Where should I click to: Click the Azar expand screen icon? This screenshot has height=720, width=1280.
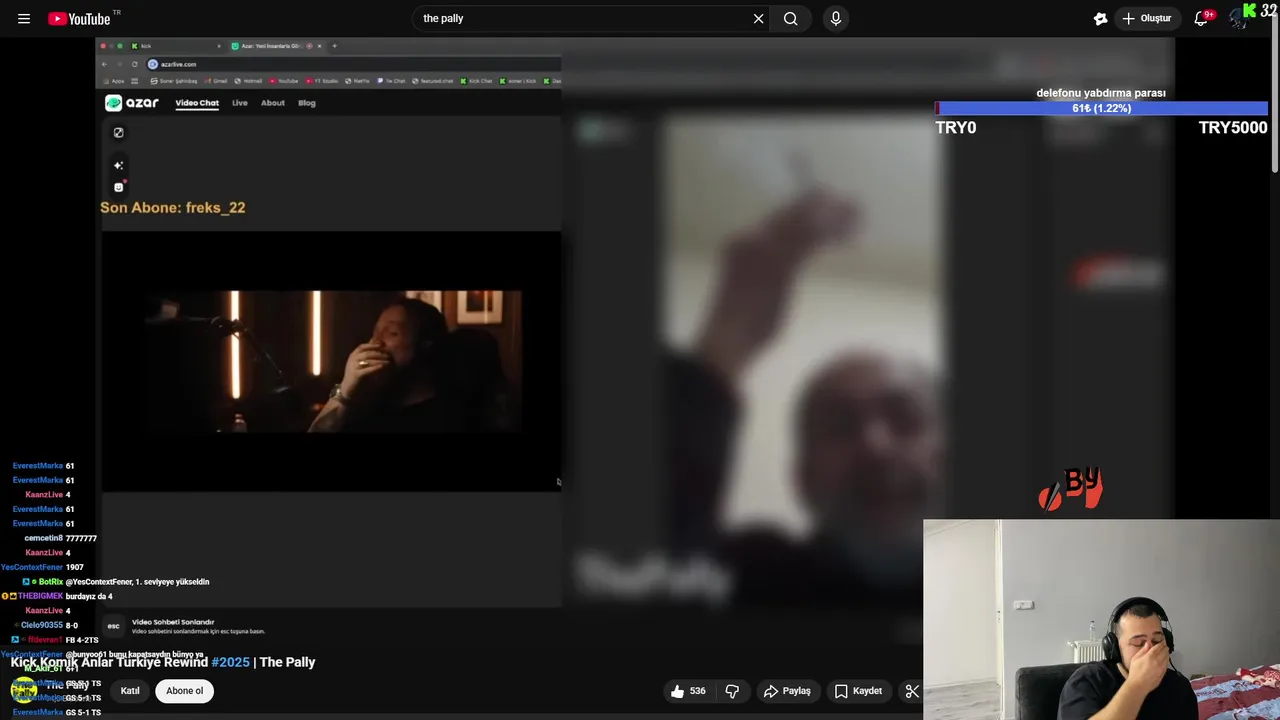click(x=118, y=132)
